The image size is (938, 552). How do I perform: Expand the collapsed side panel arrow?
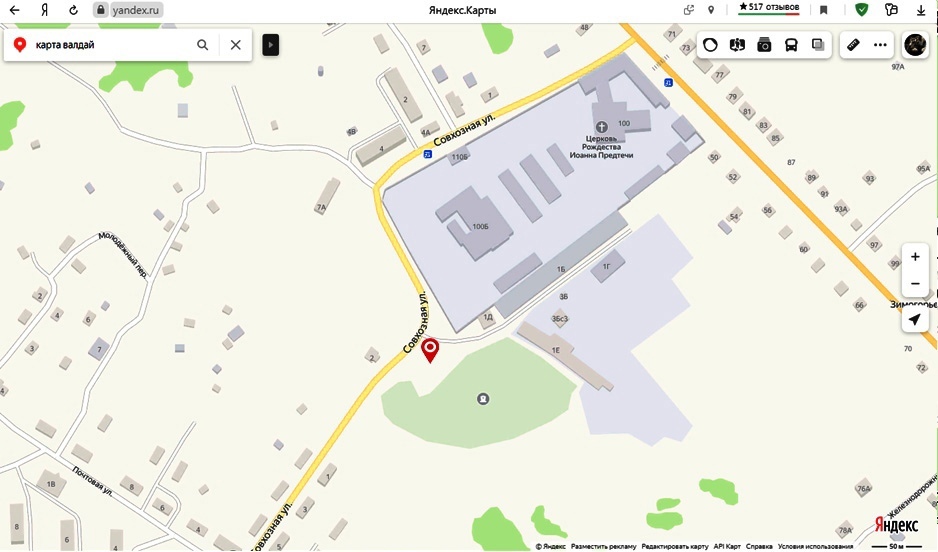(x=270, y=45)
